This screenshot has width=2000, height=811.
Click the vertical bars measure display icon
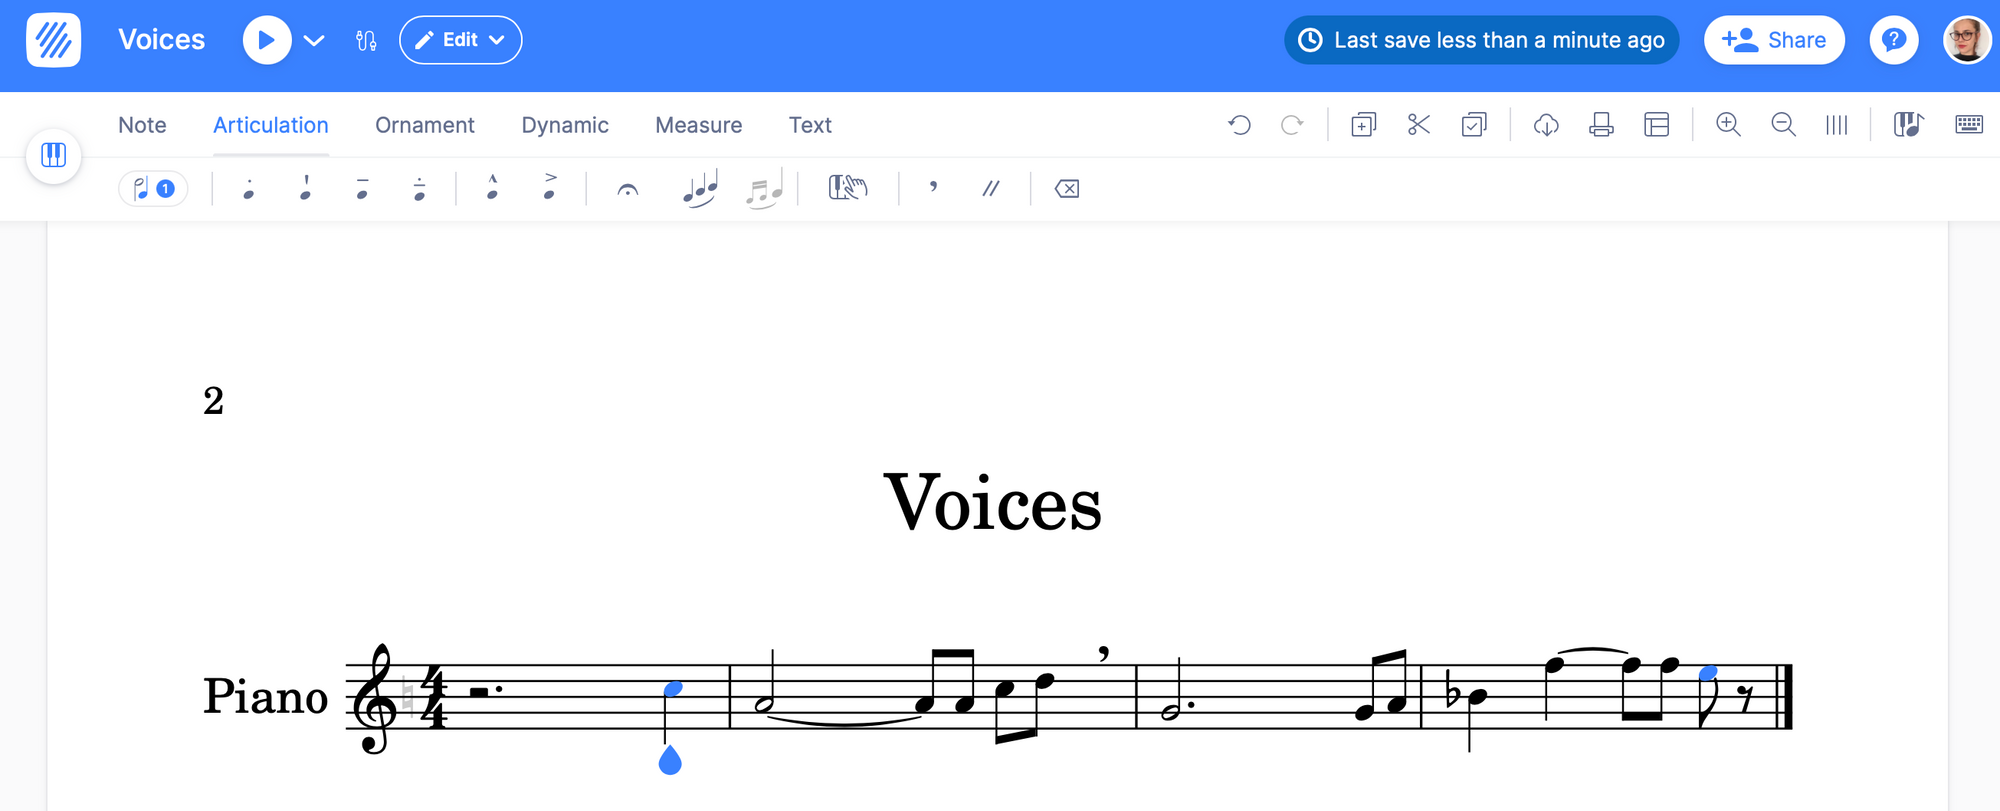[1837, 125]
